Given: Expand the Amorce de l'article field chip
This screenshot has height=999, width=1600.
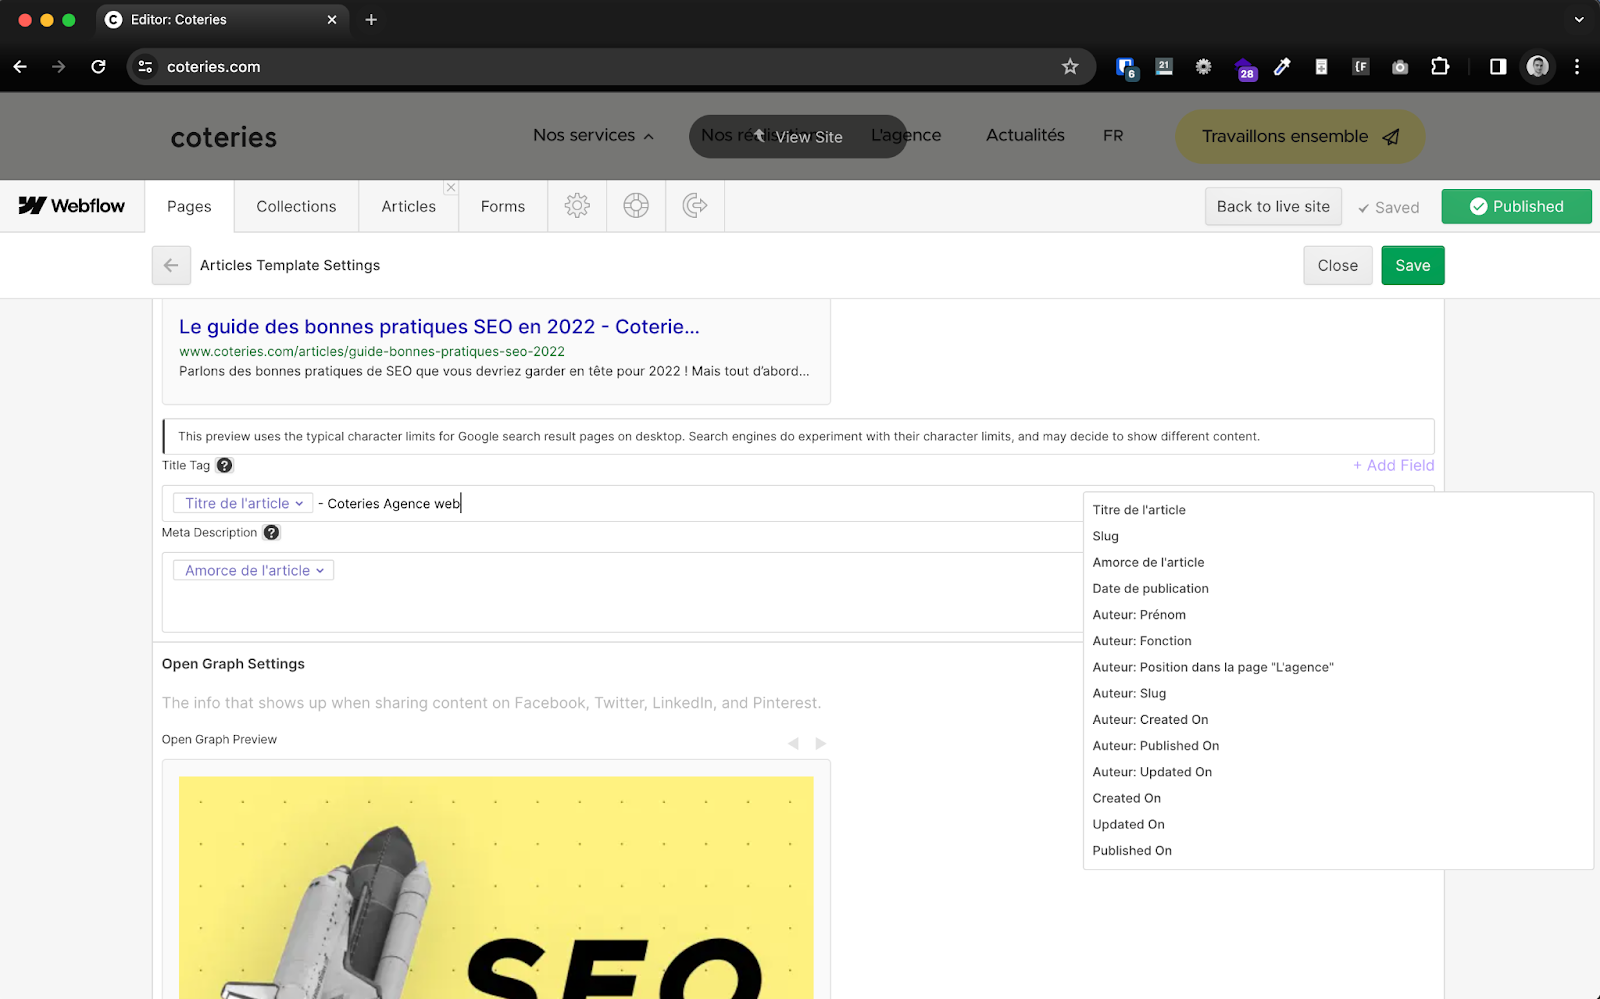Looking at the screenshot, I should tap(254, 570).
